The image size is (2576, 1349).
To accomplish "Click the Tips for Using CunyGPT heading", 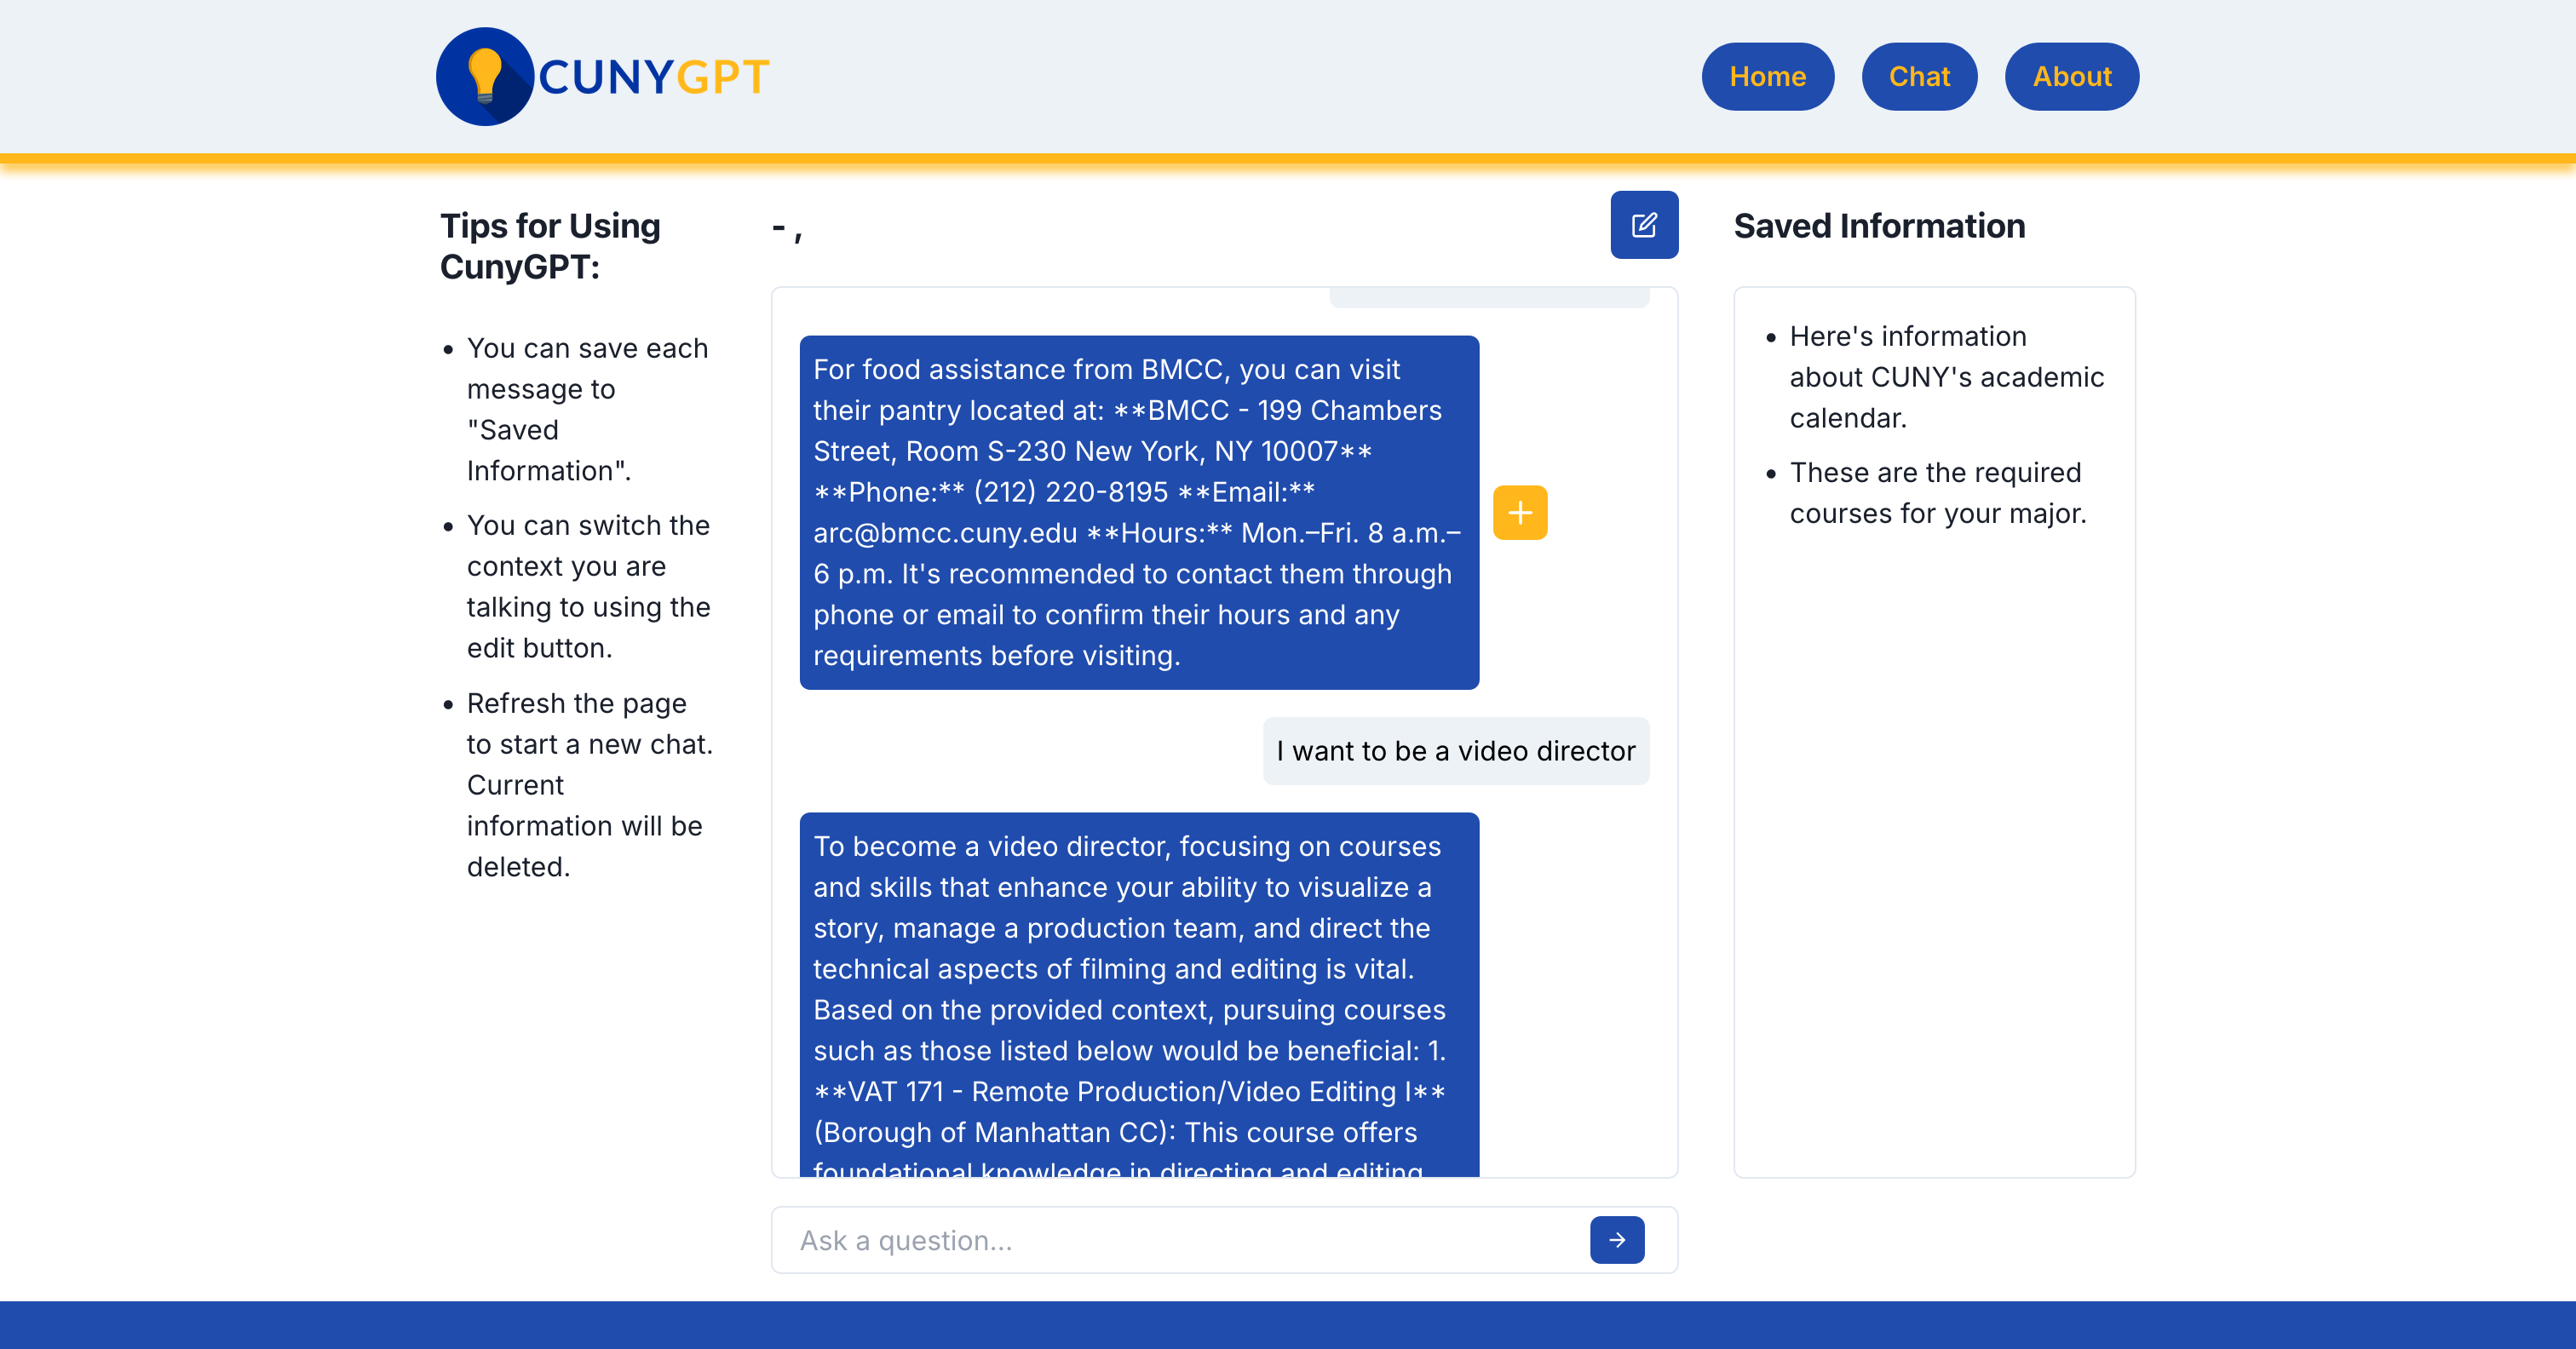I will [550, 246].
